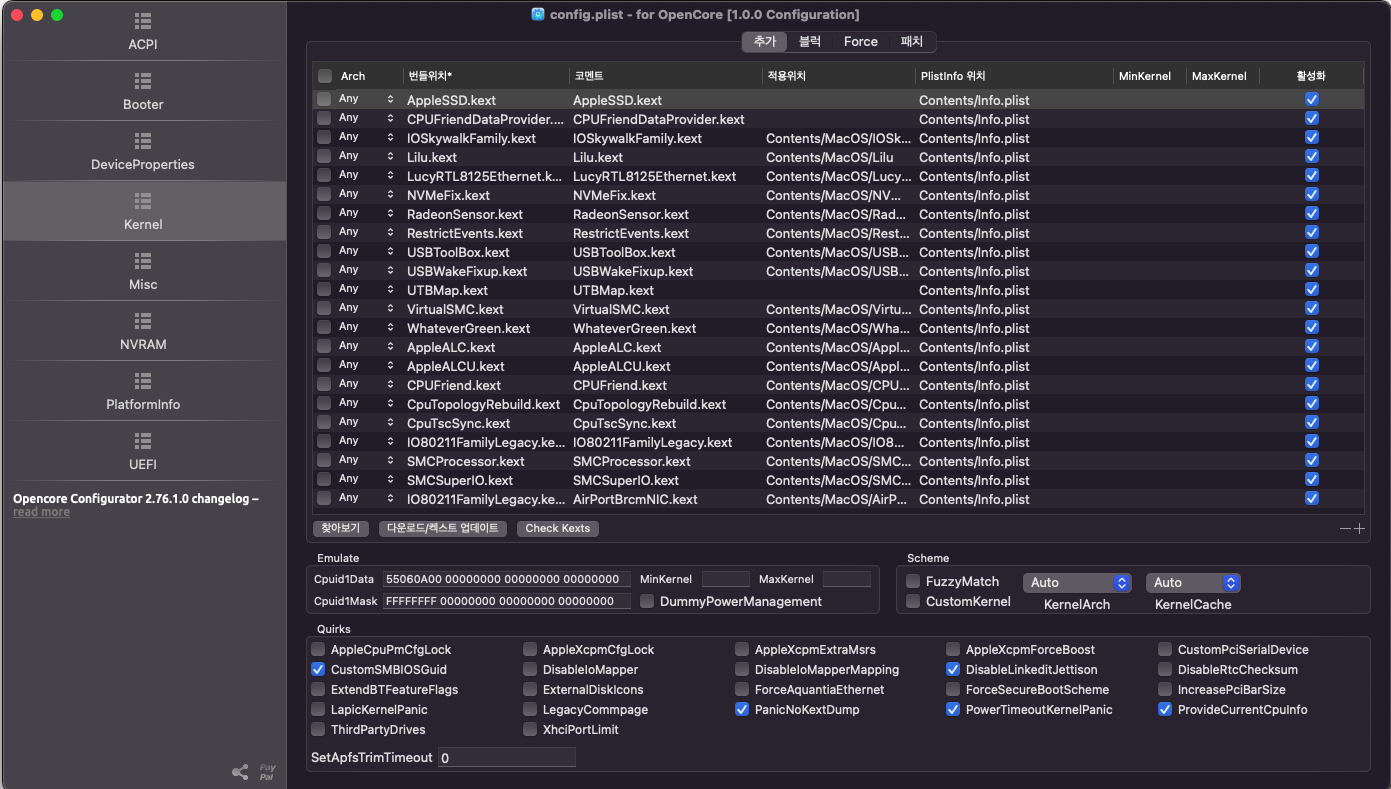Click the PayPal donate icon

coord(267,772)
